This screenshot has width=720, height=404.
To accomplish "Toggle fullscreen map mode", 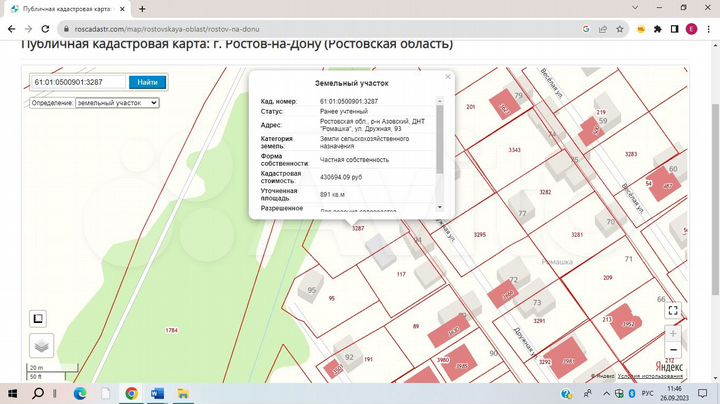I will click(673, 310).
